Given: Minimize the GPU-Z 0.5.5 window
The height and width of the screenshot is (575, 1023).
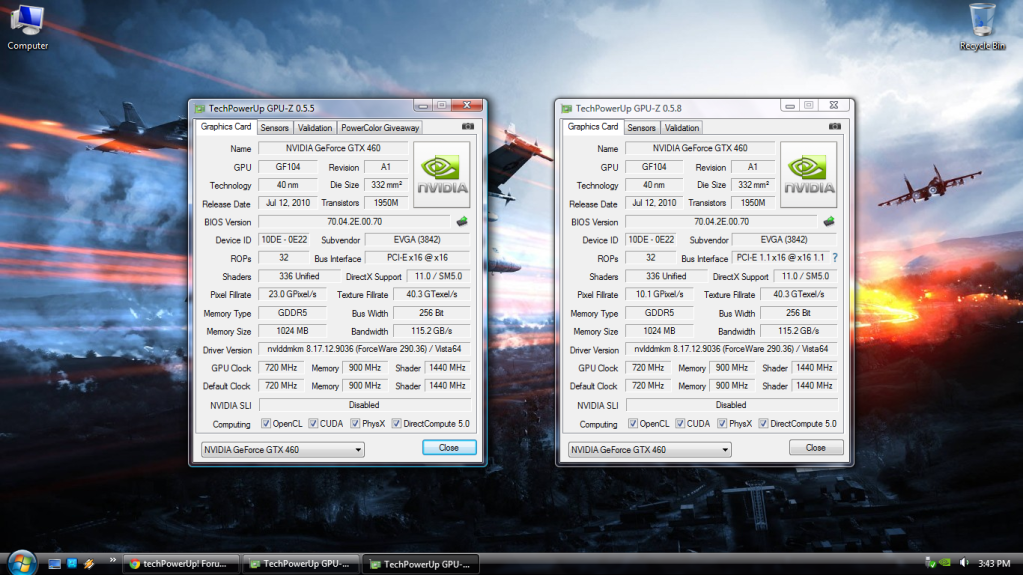Looking at the screenshot, I should (423, 106).
